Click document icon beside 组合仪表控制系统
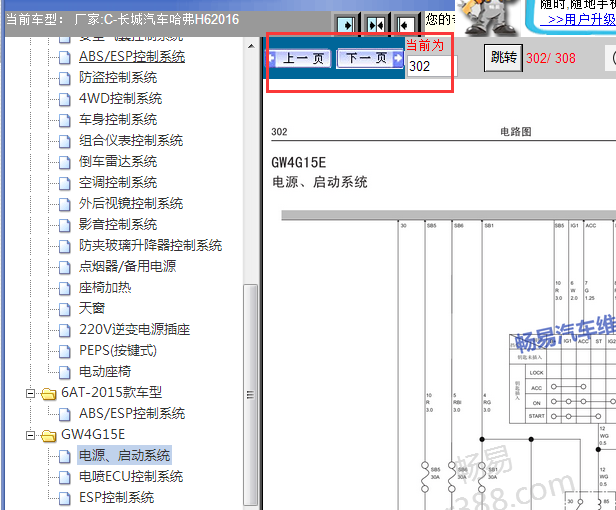 click(x=65, y=141)
